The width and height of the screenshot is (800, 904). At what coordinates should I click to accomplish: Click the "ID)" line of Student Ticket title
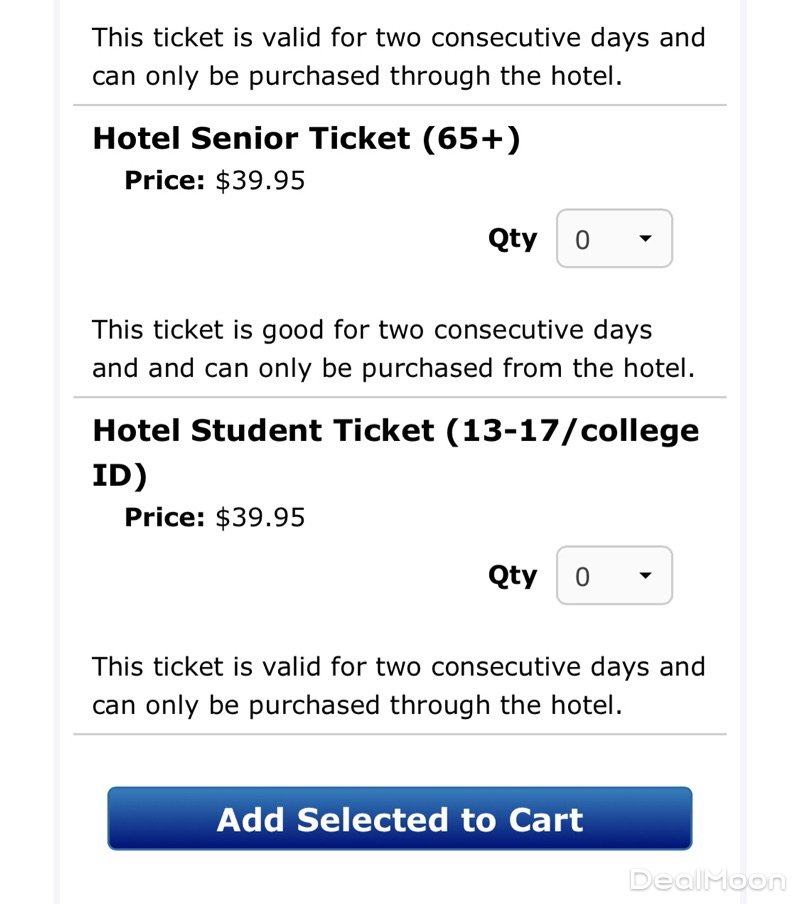pos(119,476)
